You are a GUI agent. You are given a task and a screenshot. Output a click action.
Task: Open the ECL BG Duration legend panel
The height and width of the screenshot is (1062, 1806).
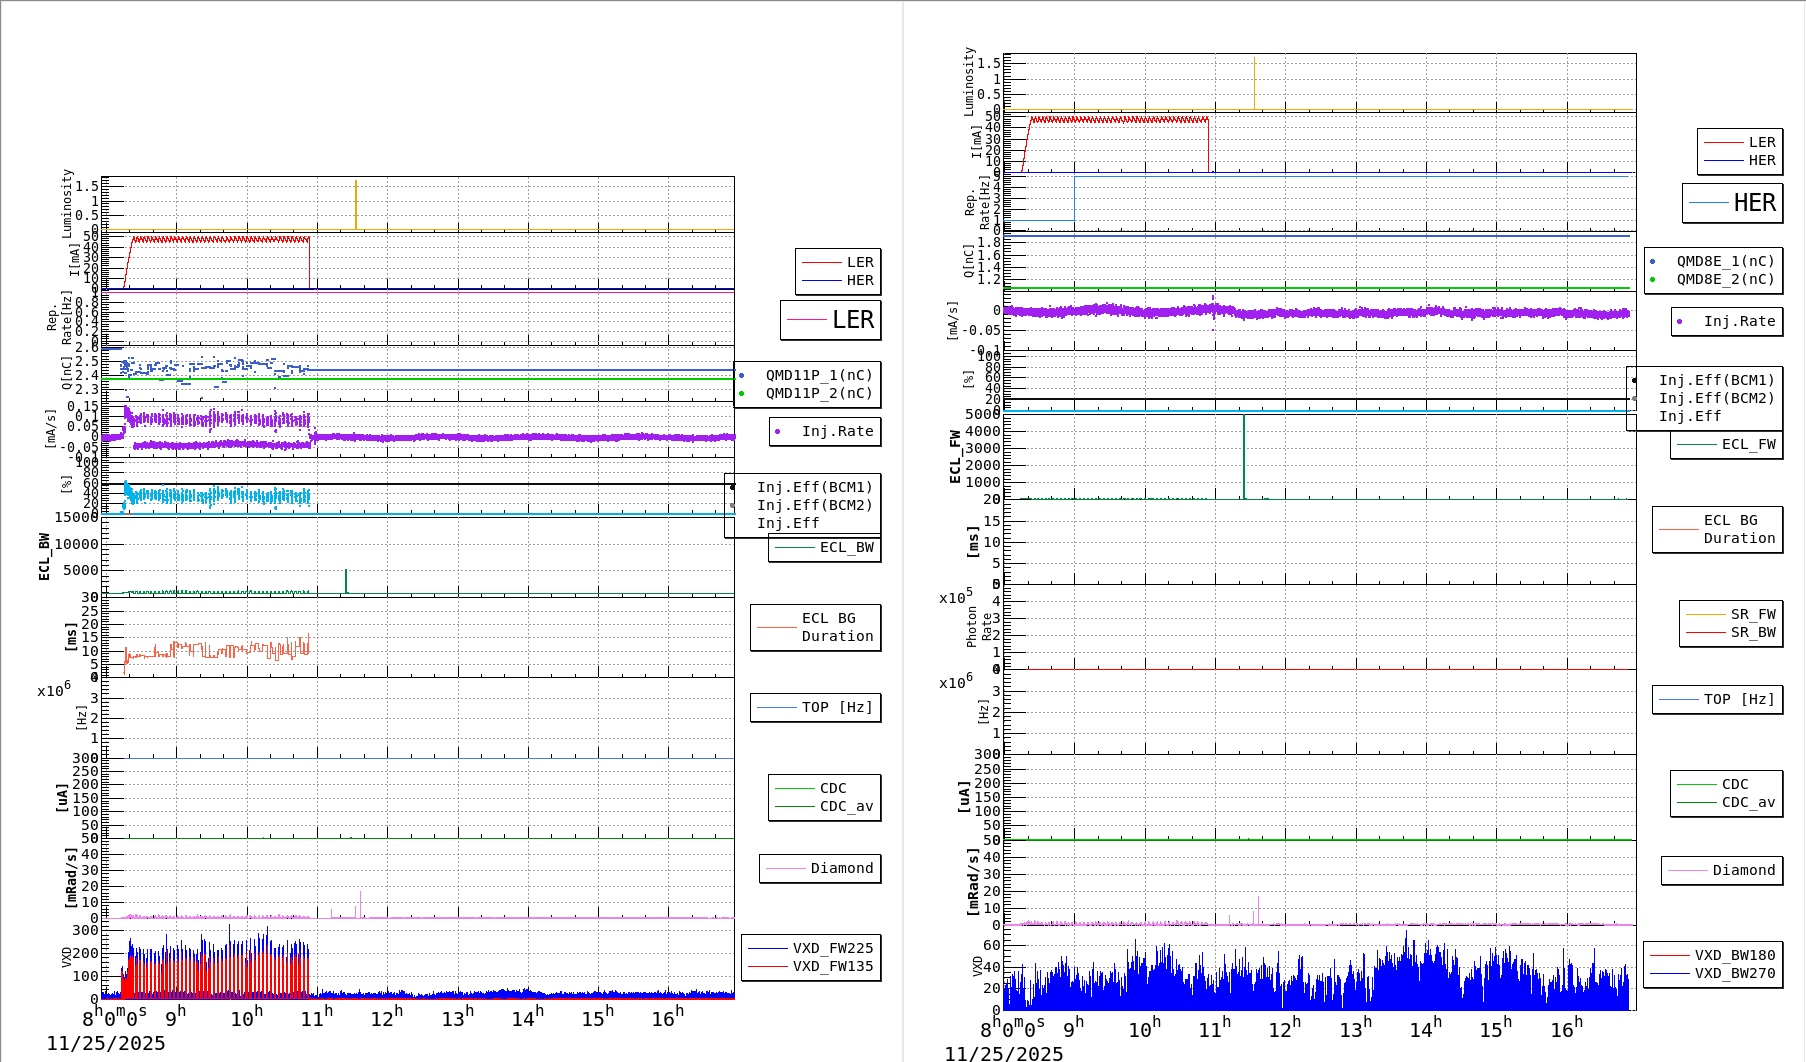pos(815,627)
